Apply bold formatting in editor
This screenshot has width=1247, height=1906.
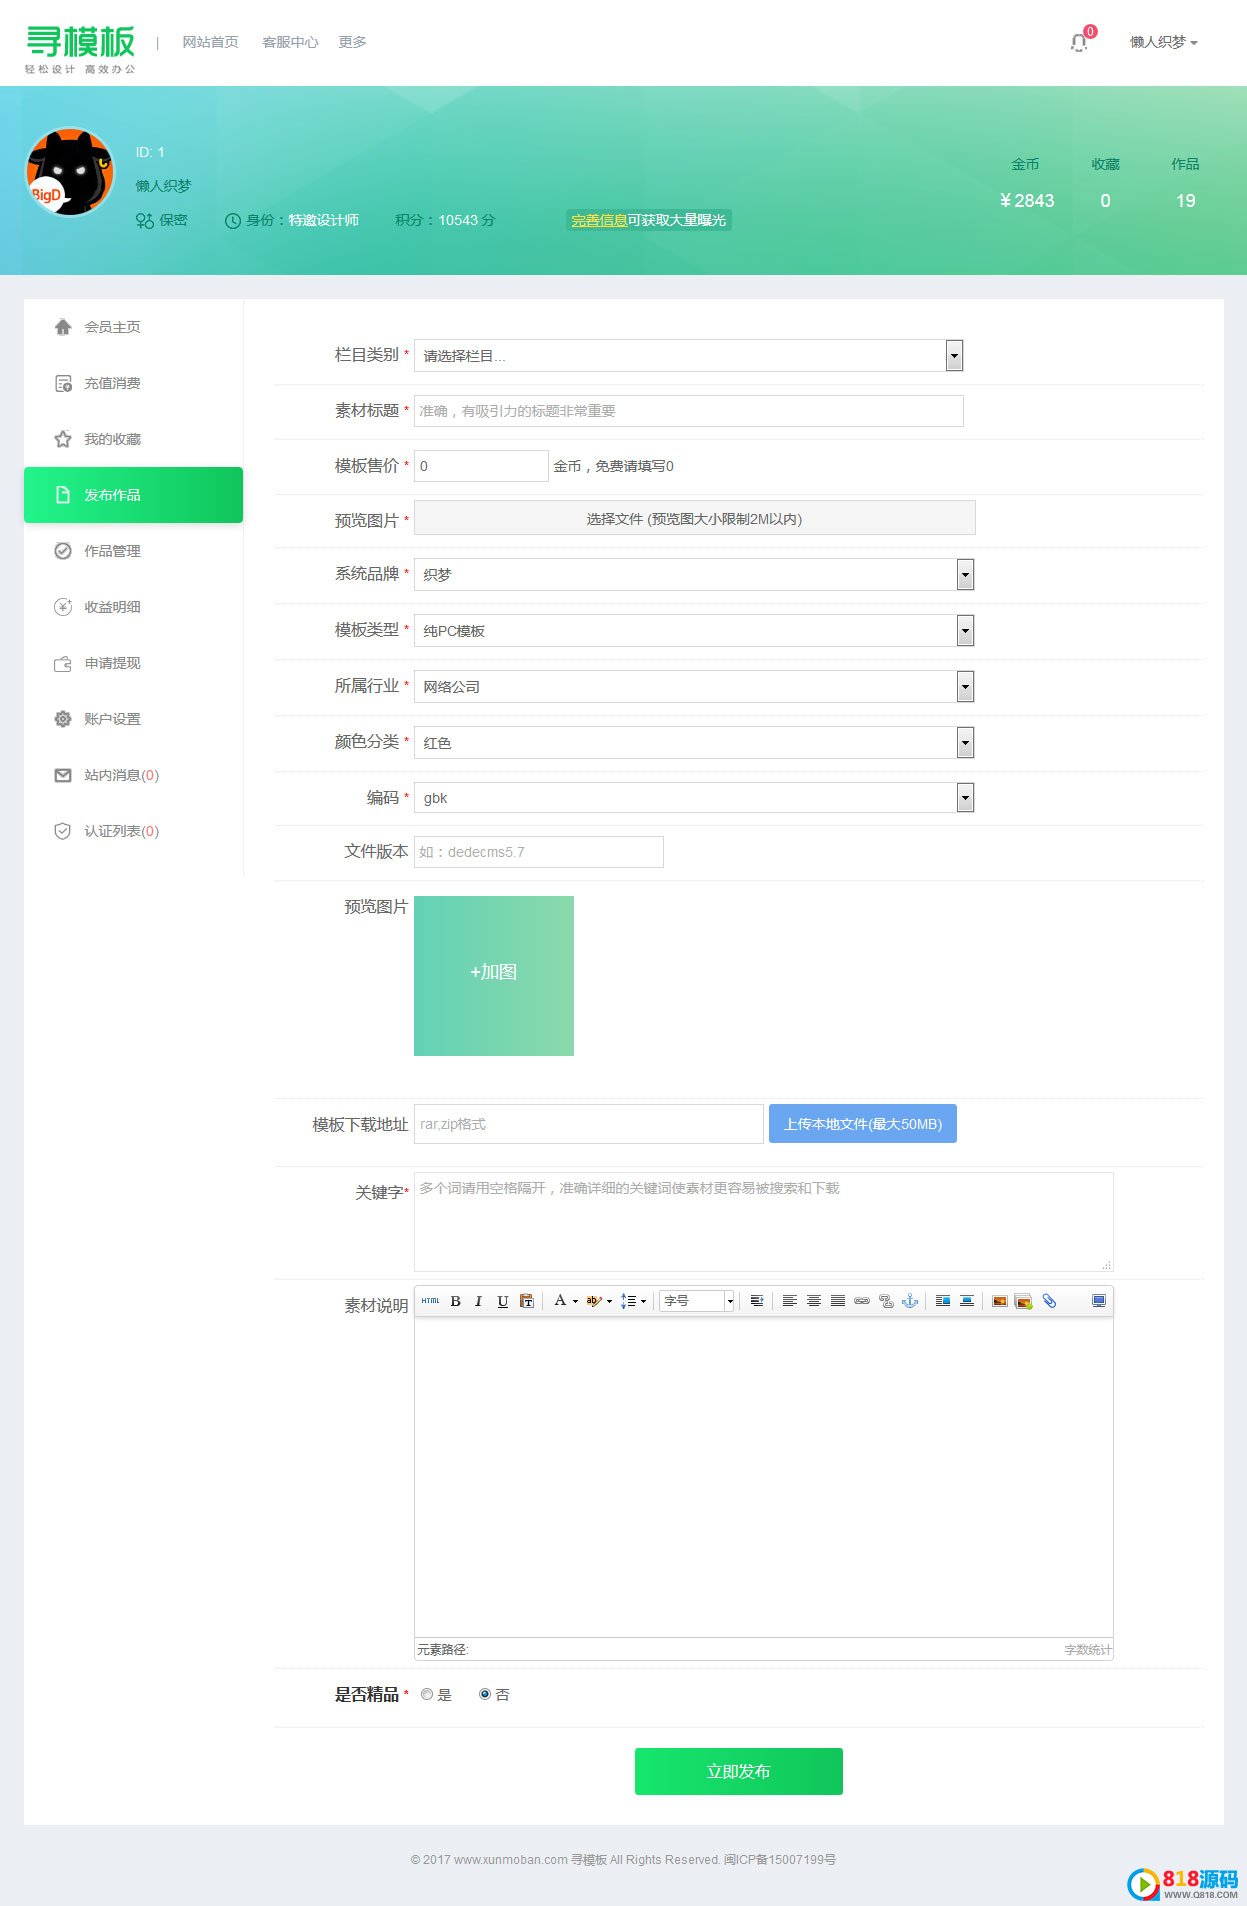[455, 1301]
